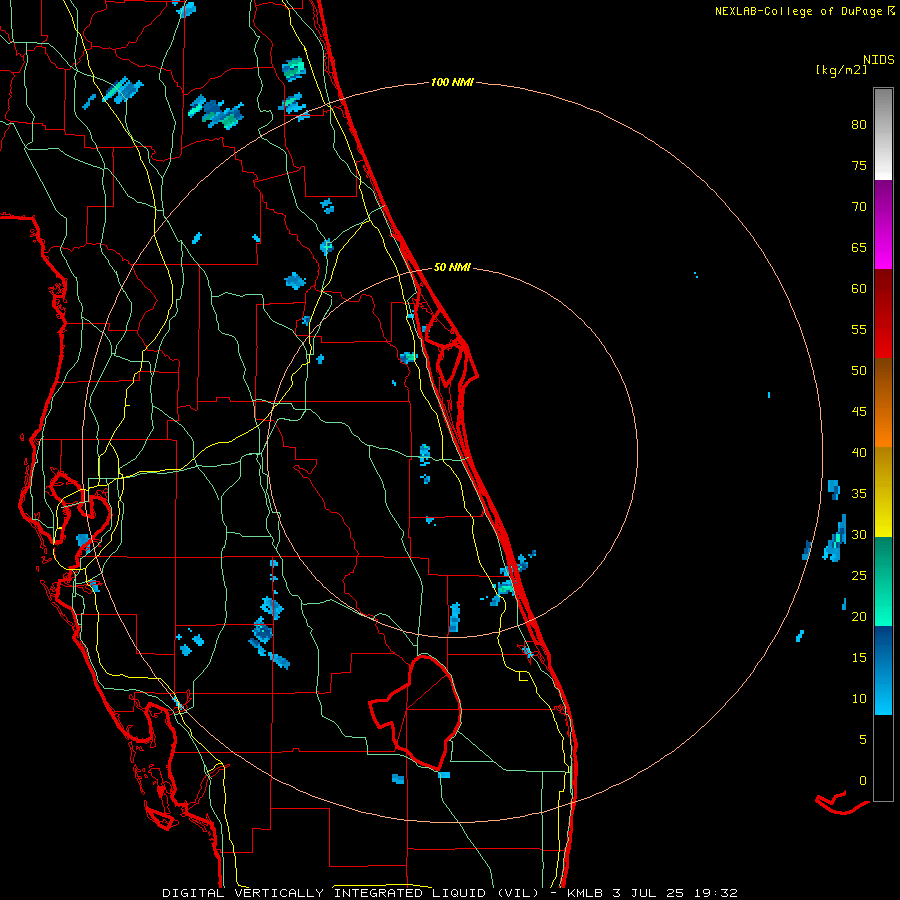The image size is (900, 900).
Task: Select the 50 value on the color scale
Action: coord(859,370)
